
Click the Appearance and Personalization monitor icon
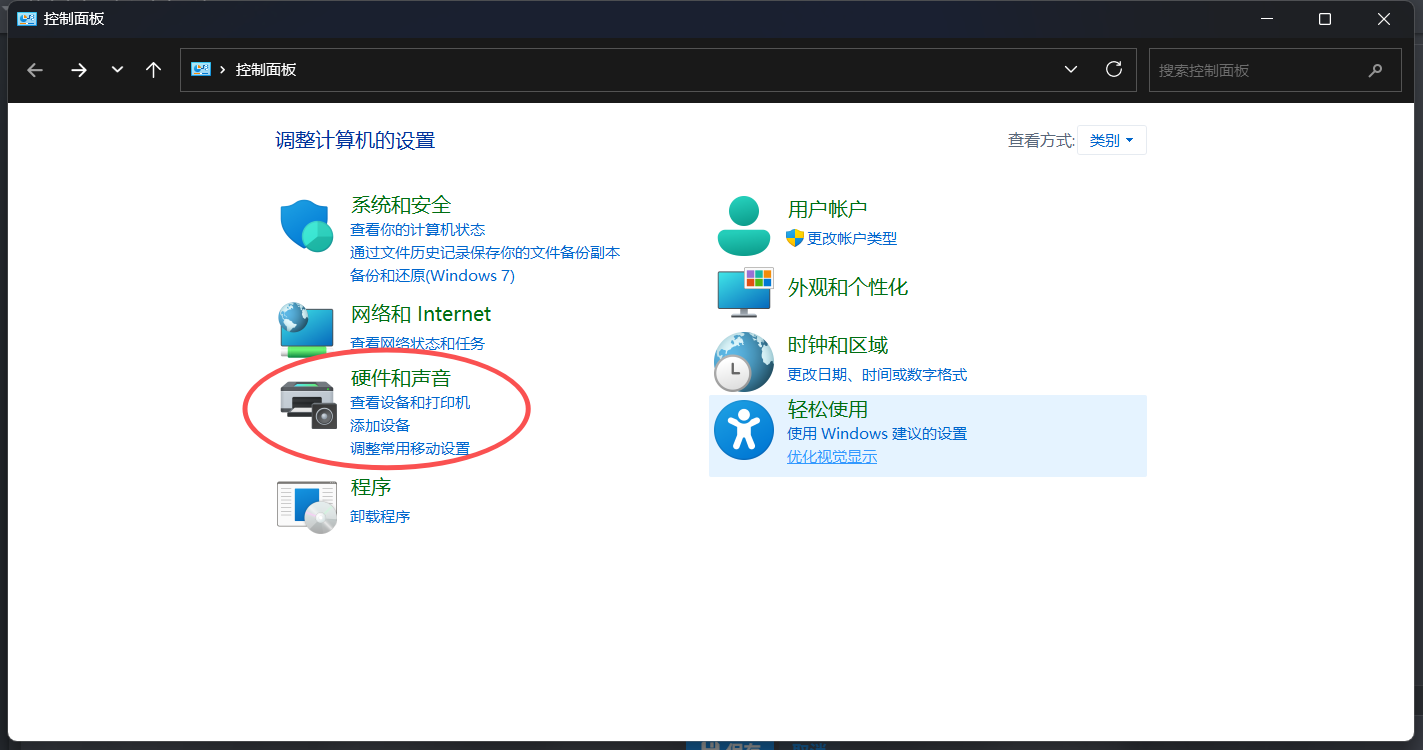[x=744, y=291]
